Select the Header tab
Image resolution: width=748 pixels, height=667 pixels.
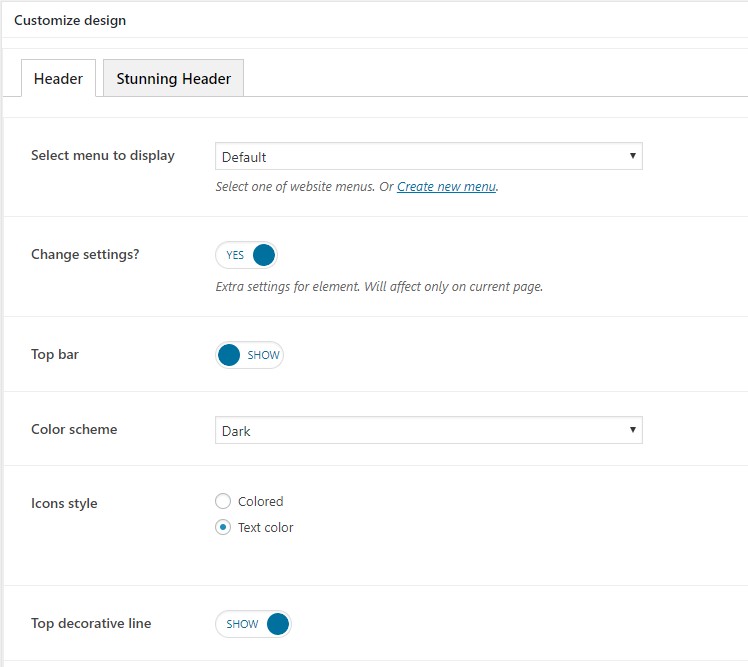click(58, 79)
